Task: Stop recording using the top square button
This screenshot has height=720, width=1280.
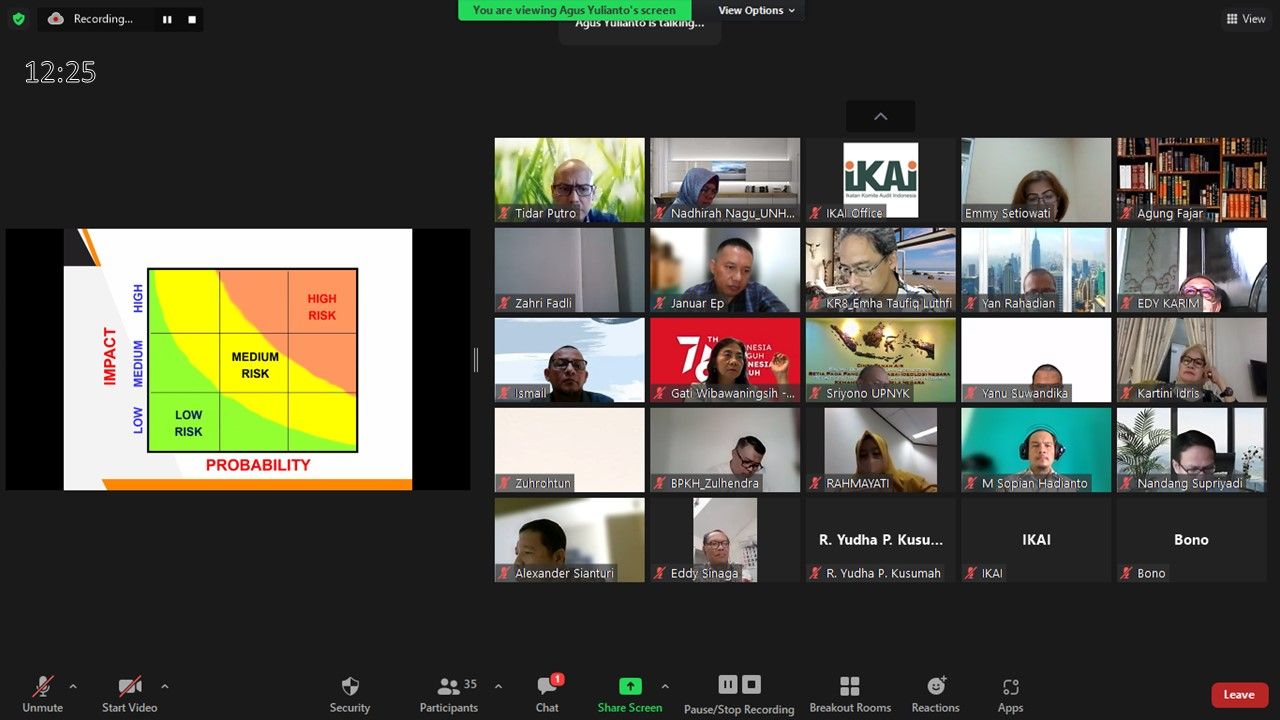Action: tap(192, 19)
